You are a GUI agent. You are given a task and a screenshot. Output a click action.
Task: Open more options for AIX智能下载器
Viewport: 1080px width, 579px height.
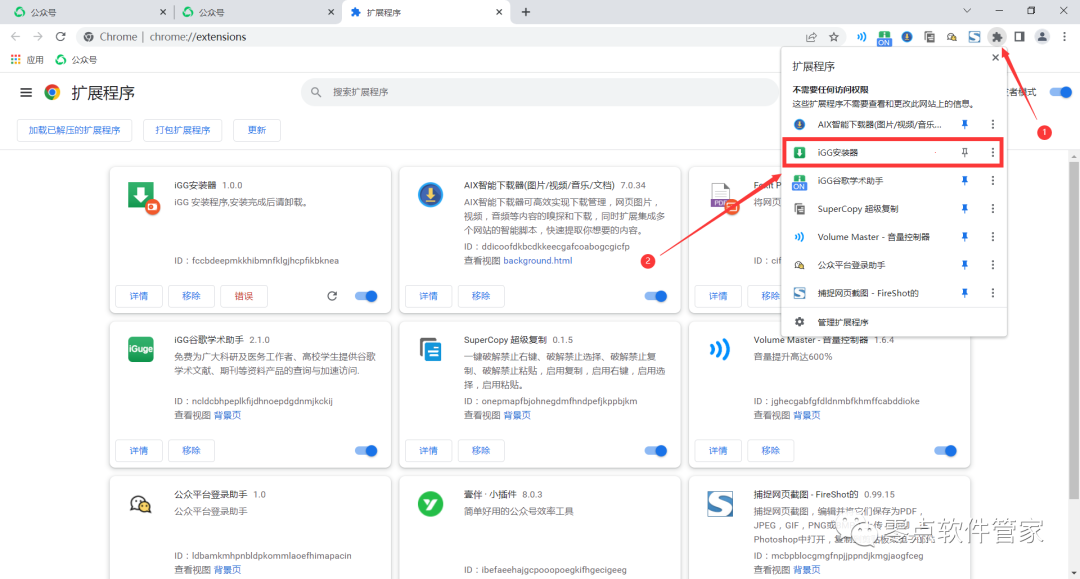pyautogui.click(x=993, y=125)
